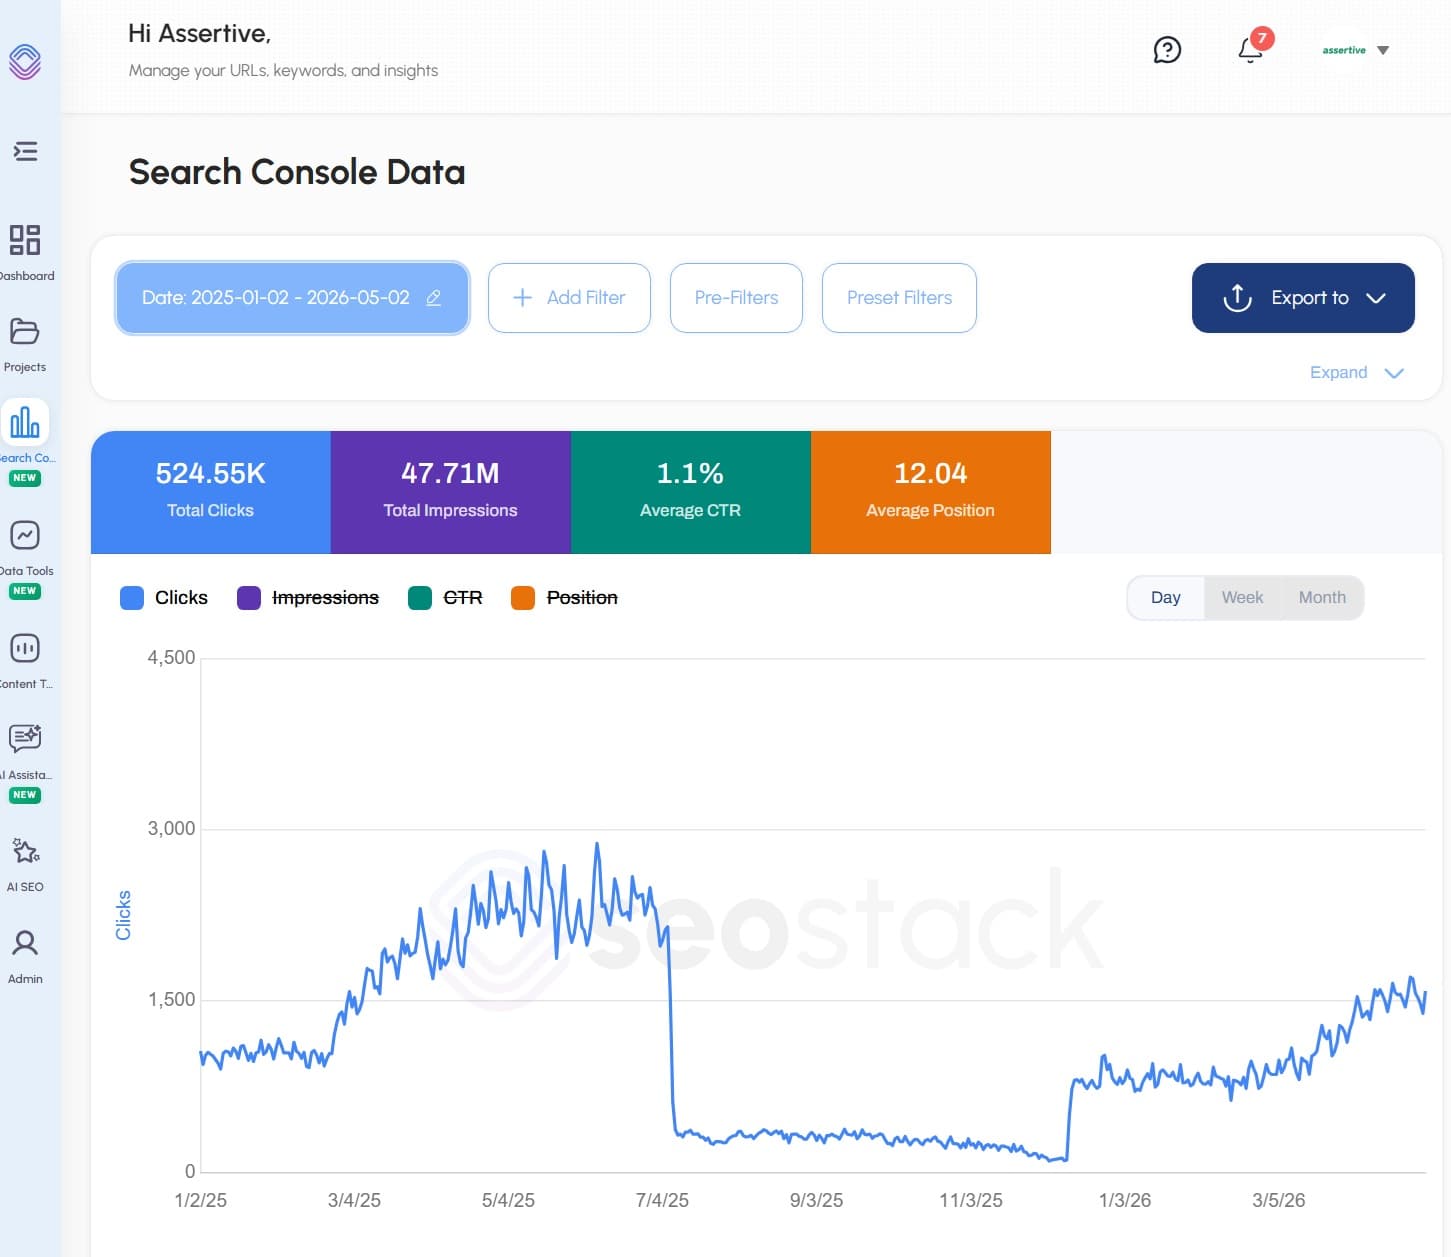Toggle the Position series in legend
The image size is (1451, 1257).
coord(564,598)
